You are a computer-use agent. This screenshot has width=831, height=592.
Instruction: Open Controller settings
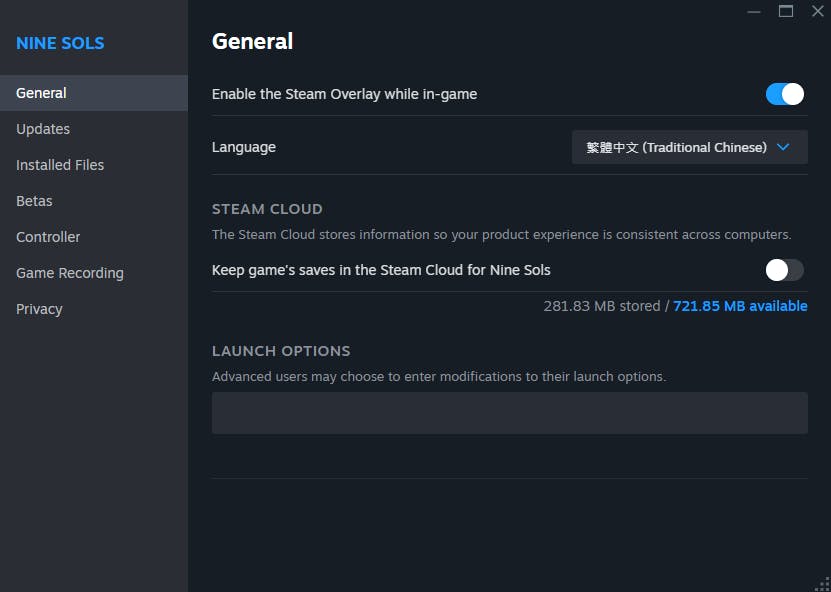point(48,237)
